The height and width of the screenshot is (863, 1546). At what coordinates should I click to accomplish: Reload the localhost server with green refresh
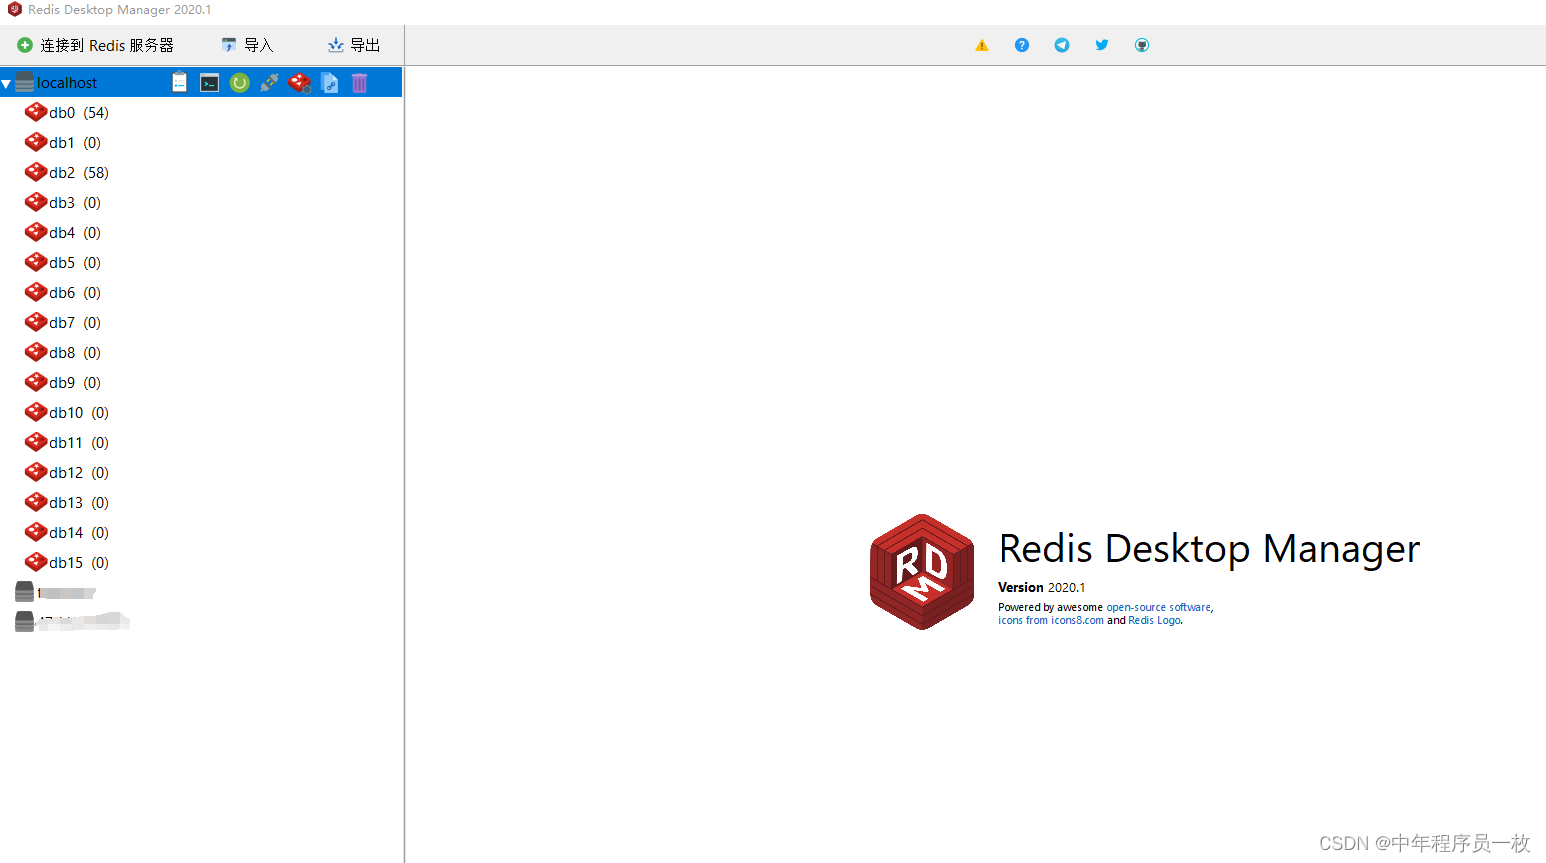(239, 83)
